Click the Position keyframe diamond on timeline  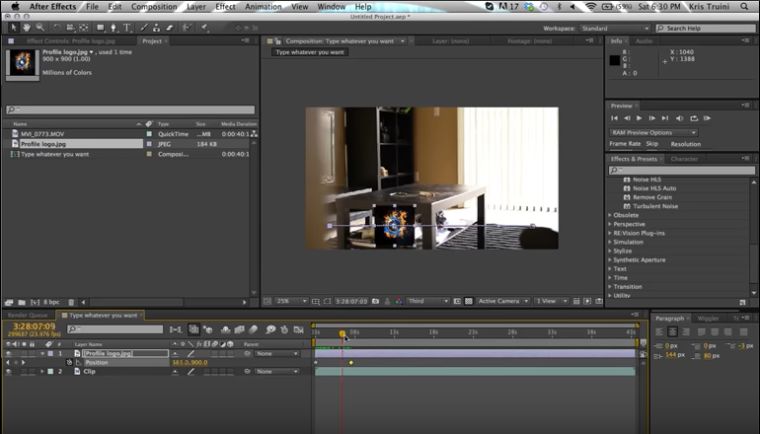[x=351, y=362]
